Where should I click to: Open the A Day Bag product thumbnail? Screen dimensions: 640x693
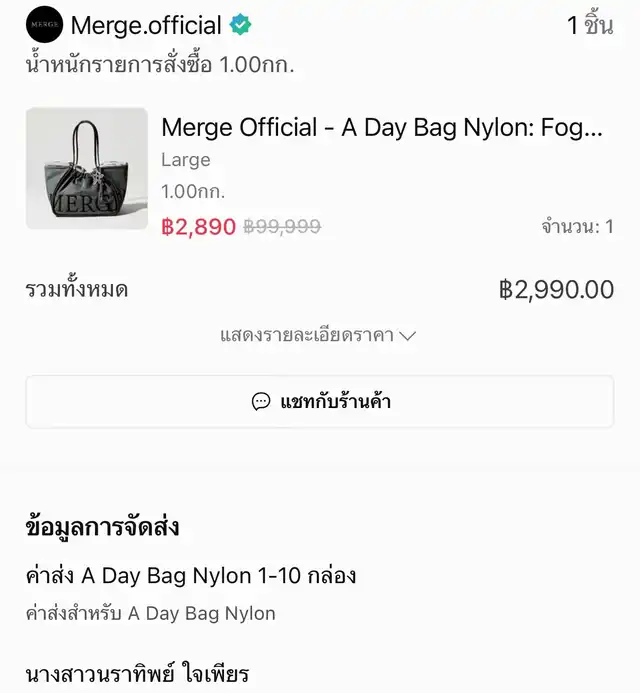(87, 168)
